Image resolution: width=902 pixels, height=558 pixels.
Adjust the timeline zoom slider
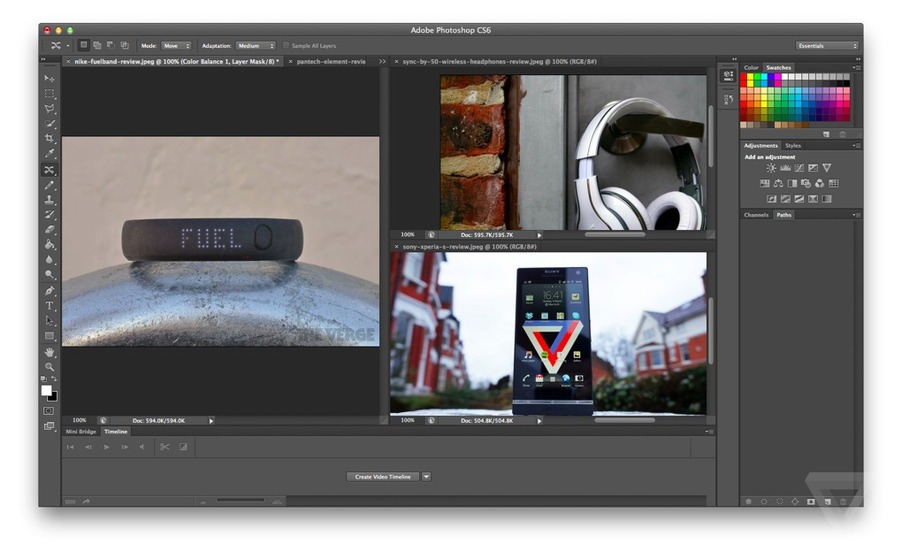[240, 501]
